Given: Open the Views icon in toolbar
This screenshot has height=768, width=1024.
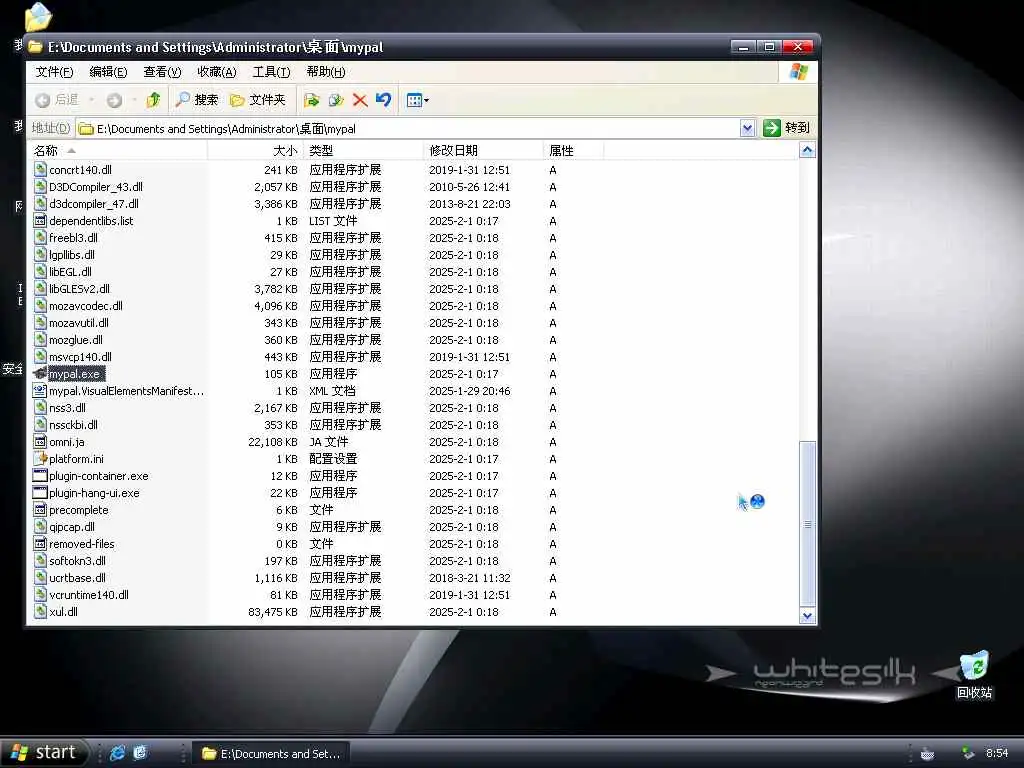Looking at the screenshot, I should click(414, 100).
